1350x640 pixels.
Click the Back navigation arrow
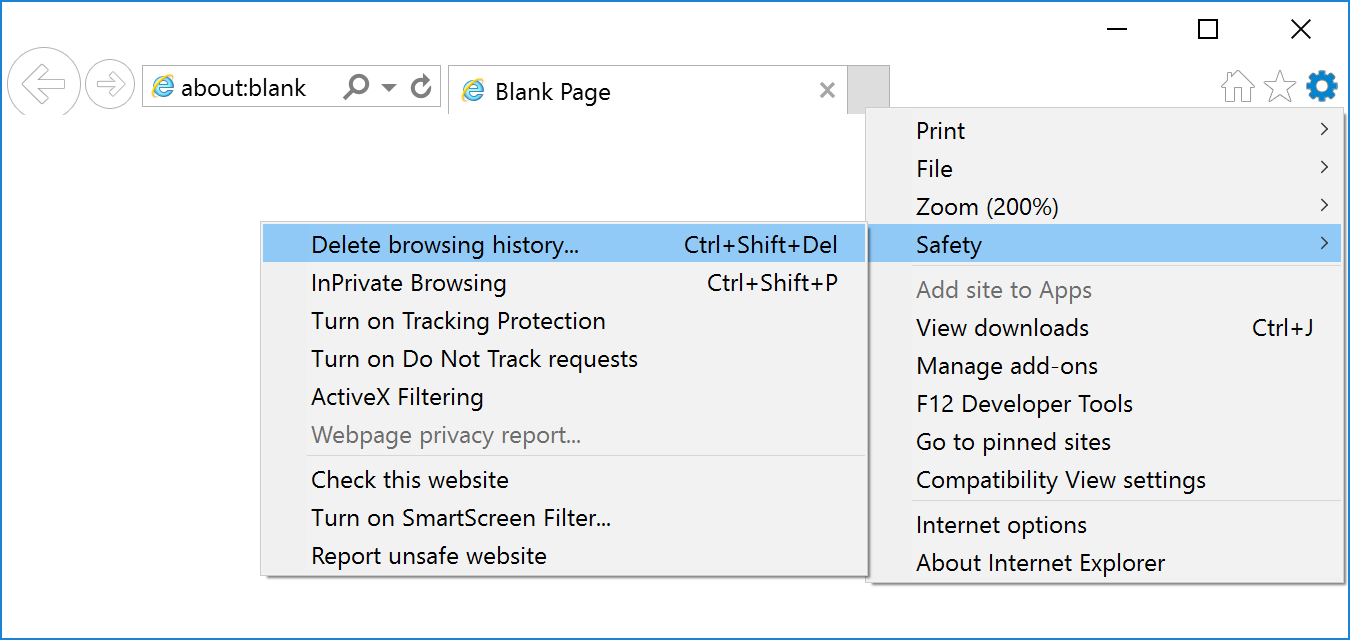[x=43, y=85]
